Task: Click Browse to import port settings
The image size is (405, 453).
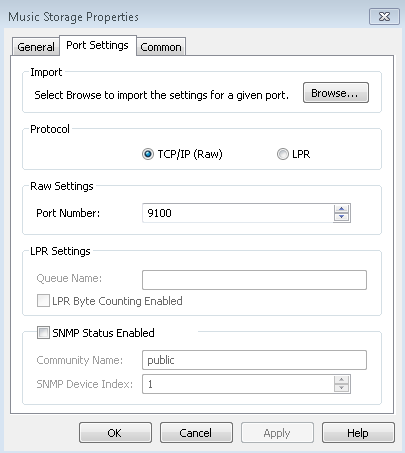Action: tap(336, 93)
